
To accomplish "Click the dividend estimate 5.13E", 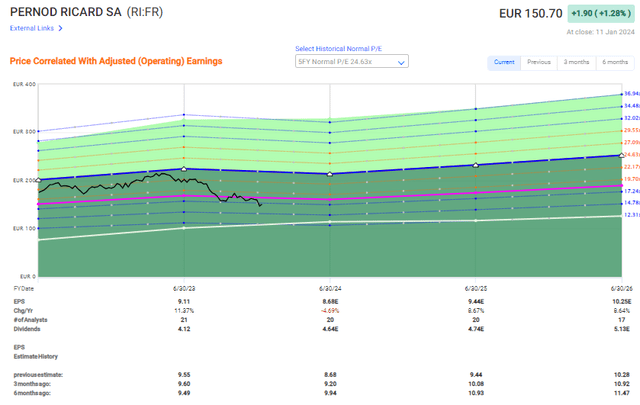I will (622, 329).
